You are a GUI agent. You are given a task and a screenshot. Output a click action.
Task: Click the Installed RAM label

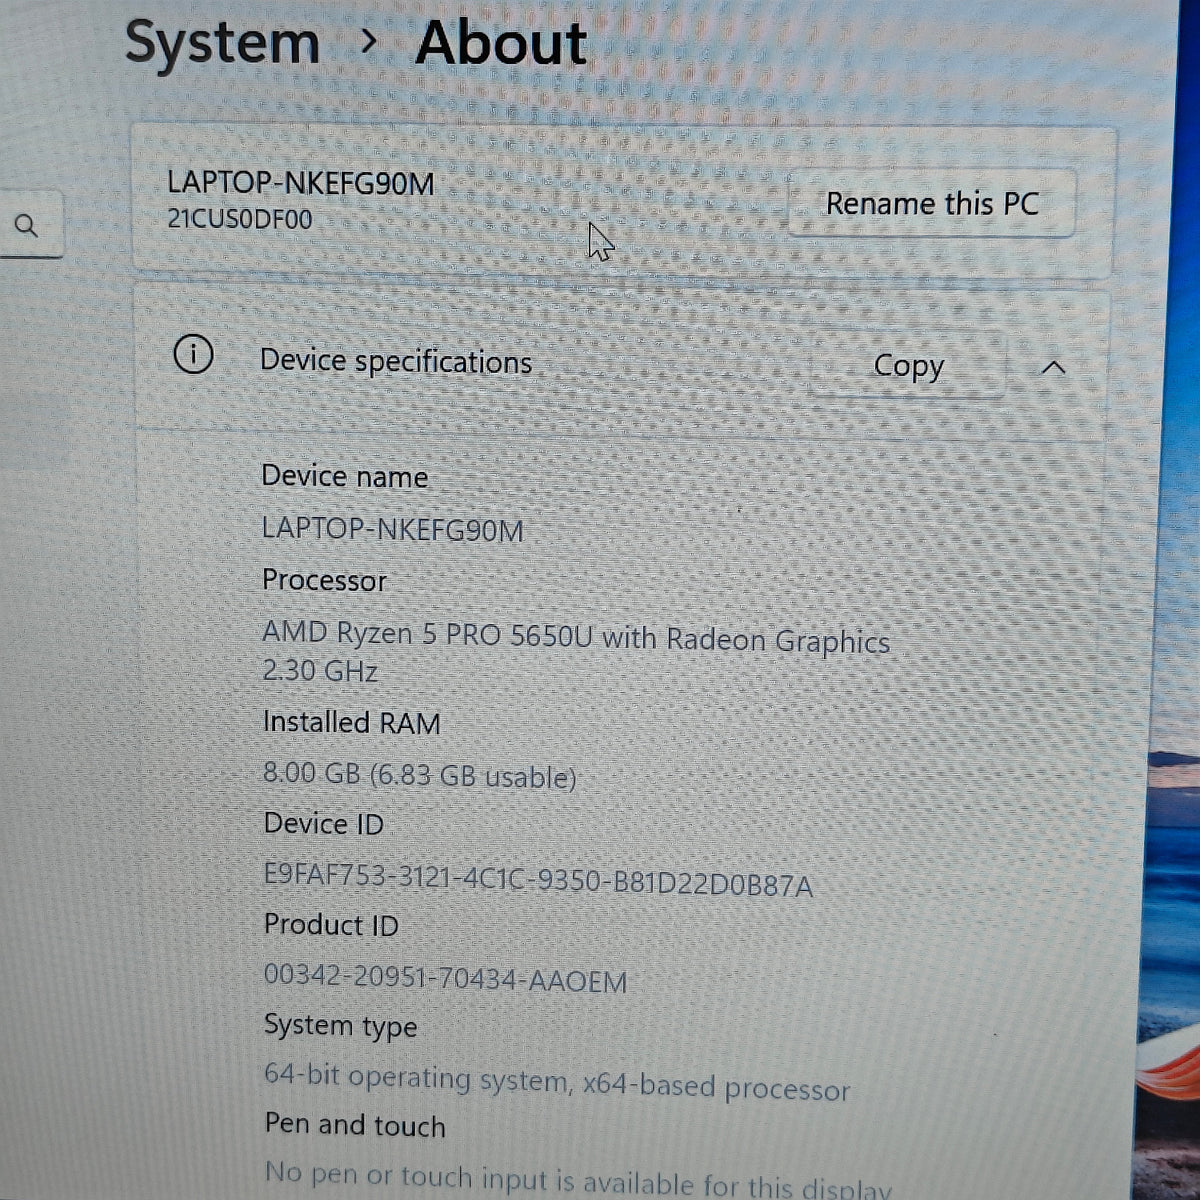351,722
